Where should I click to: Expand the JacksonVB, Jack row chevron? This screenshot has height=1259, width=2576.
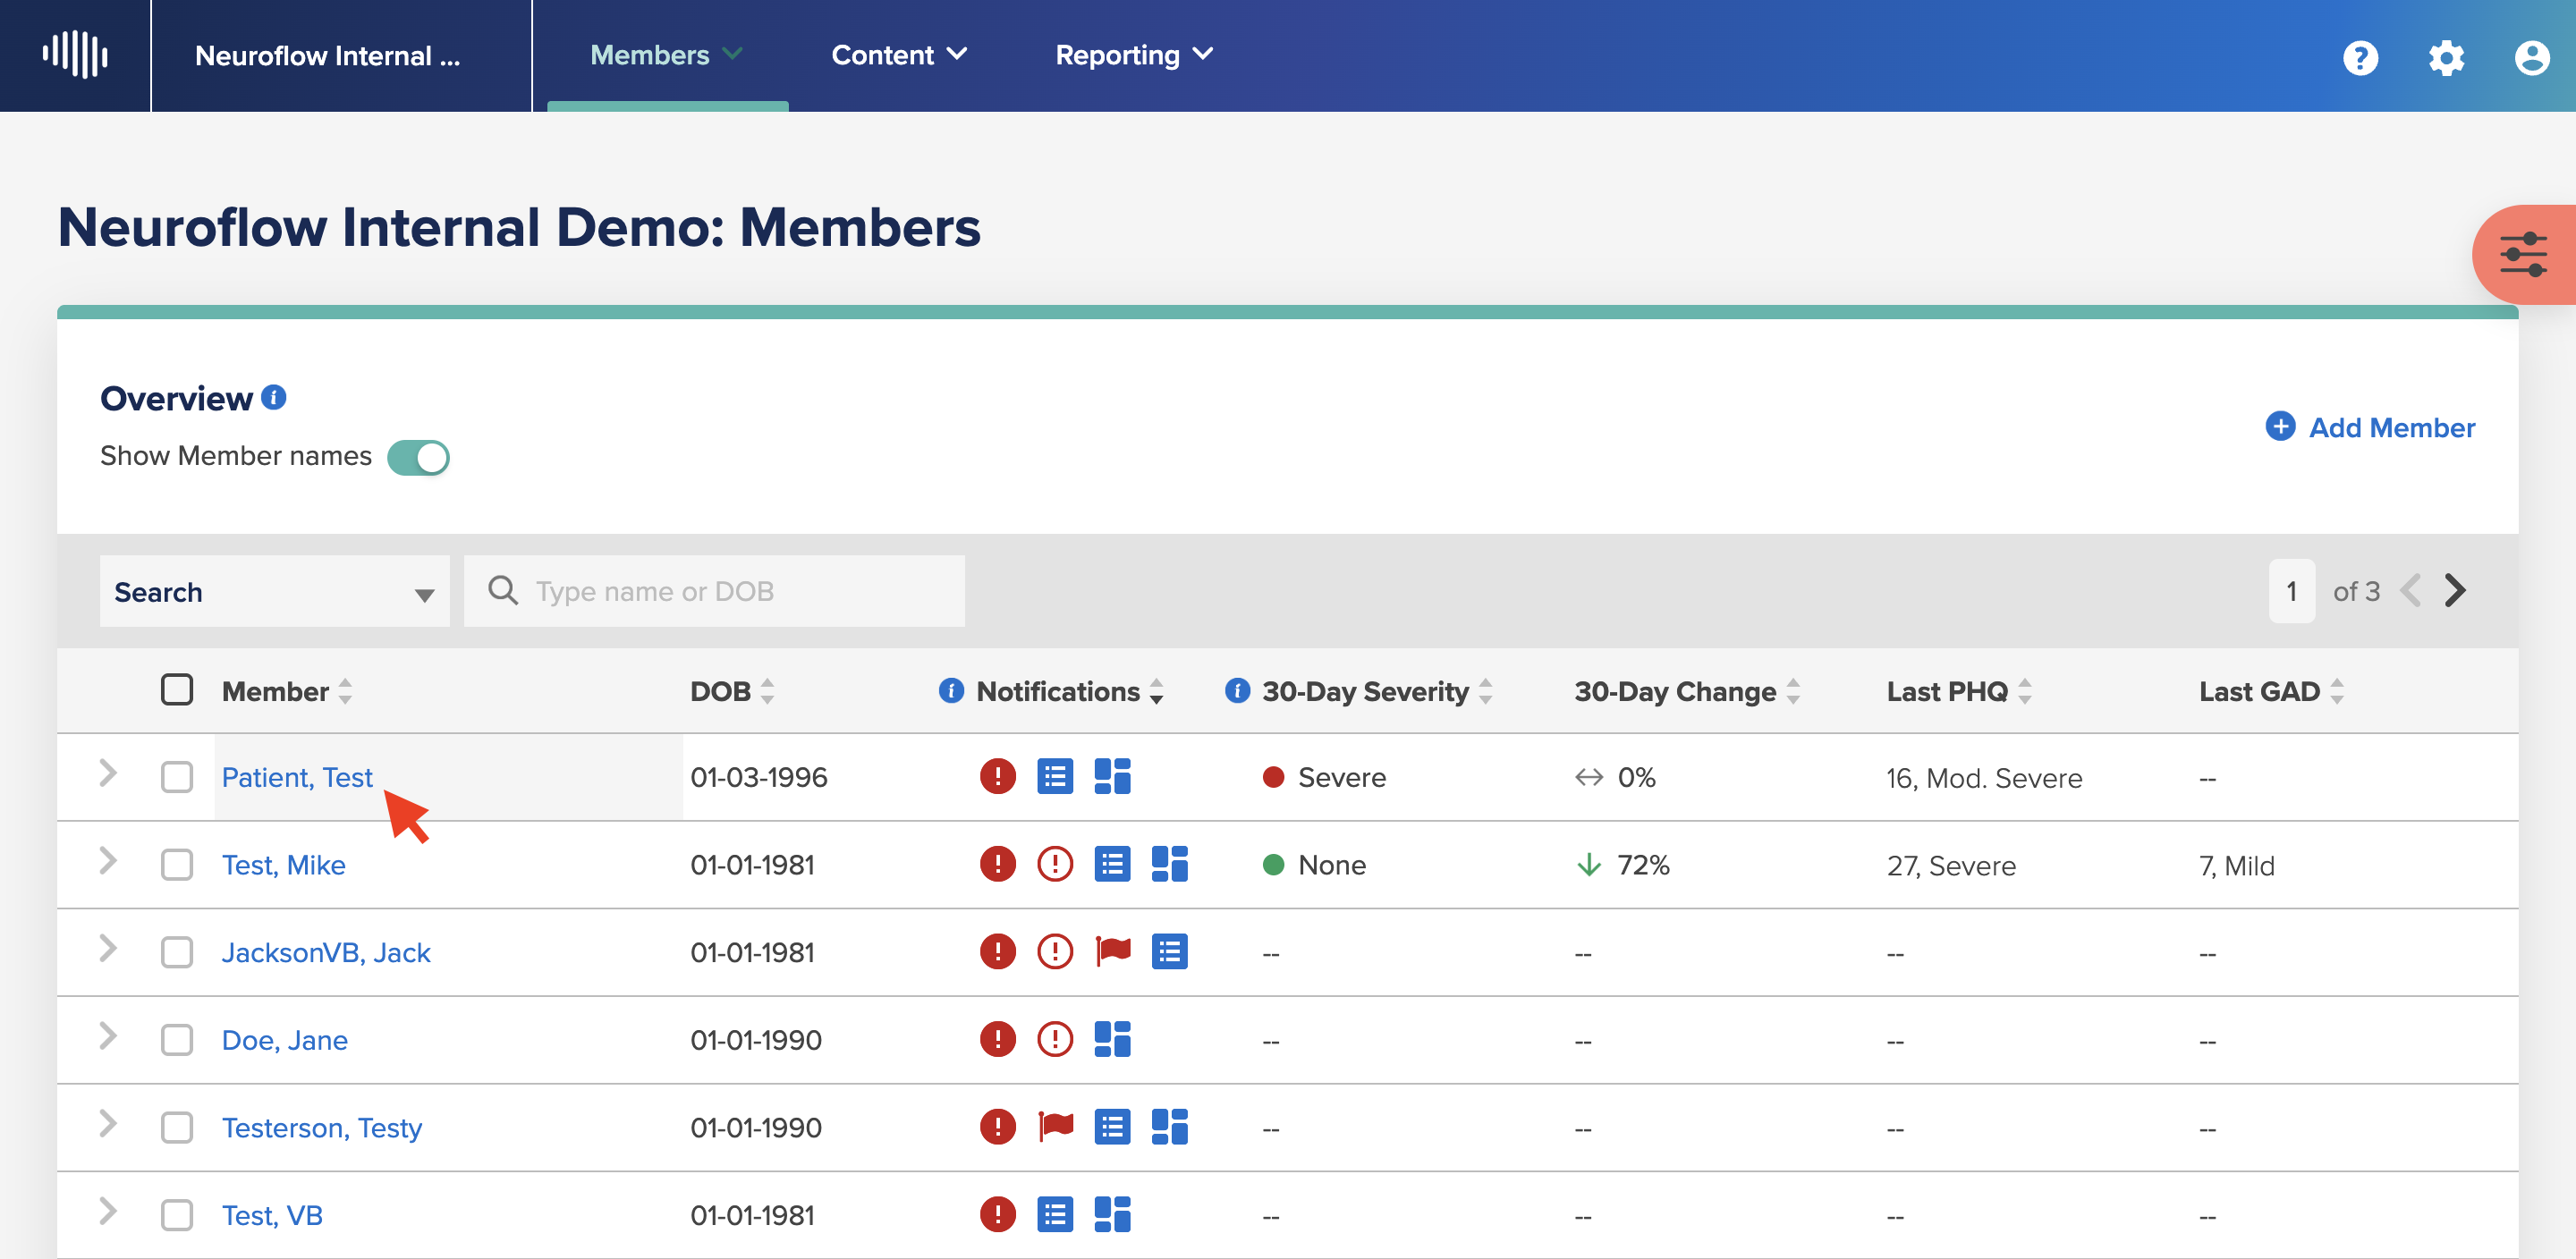click(x=108, y=948)
